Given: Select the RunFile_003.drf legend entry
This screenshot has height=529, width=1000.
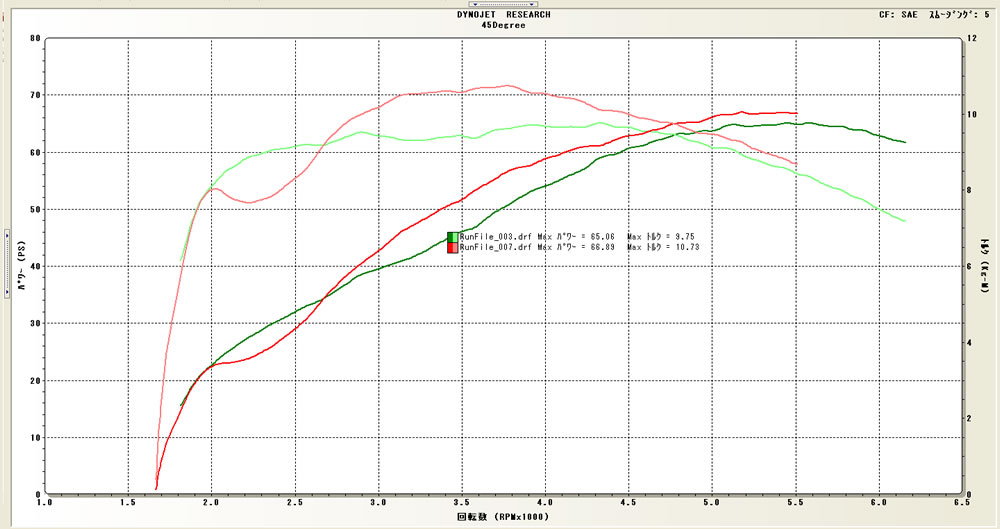Looking at the screenshot, I should (x=496, y=237).
